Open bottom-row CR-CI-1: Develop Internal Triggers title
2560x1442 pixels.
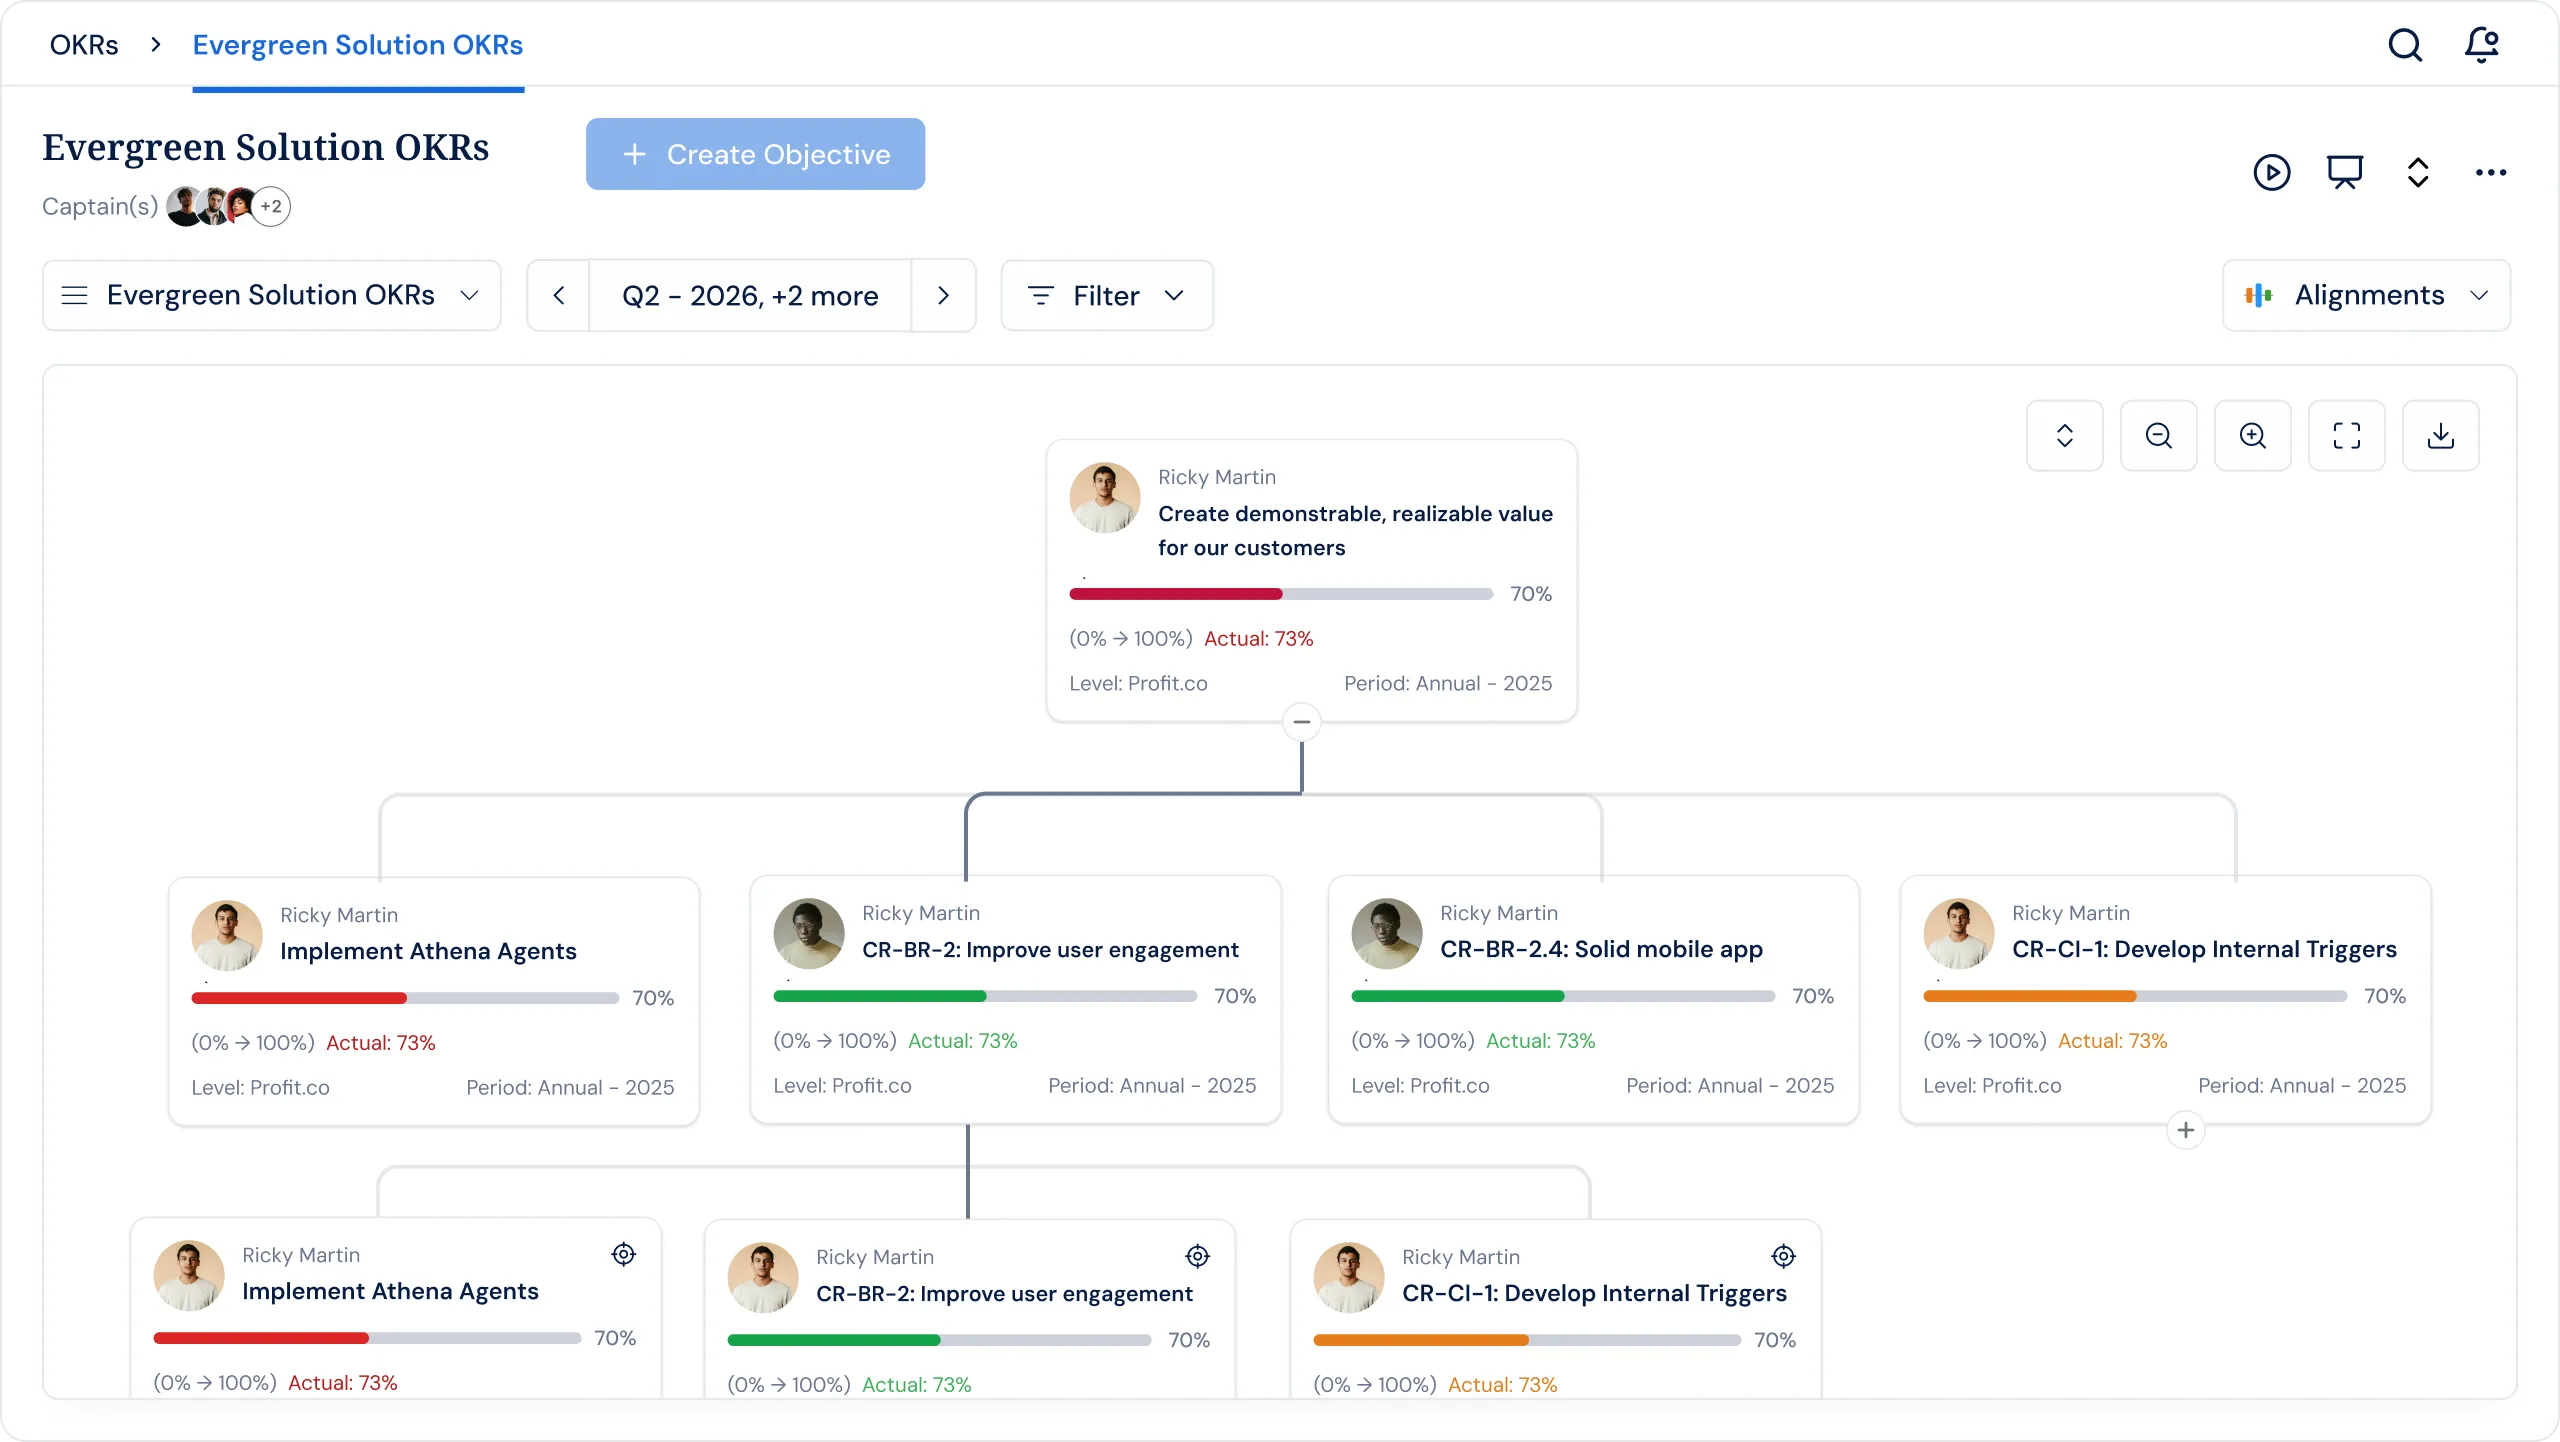click(1594, 1293)
